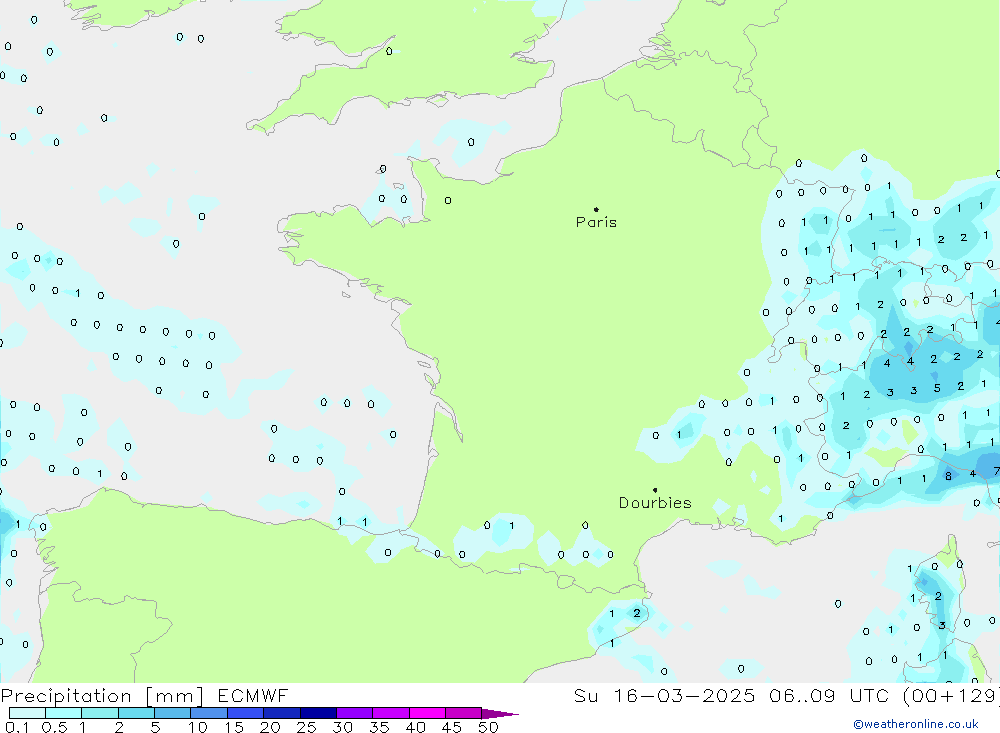Click the date Su 16-03-2025
The width and height of the screenshot is (1000, 733).
coord(664,695)
